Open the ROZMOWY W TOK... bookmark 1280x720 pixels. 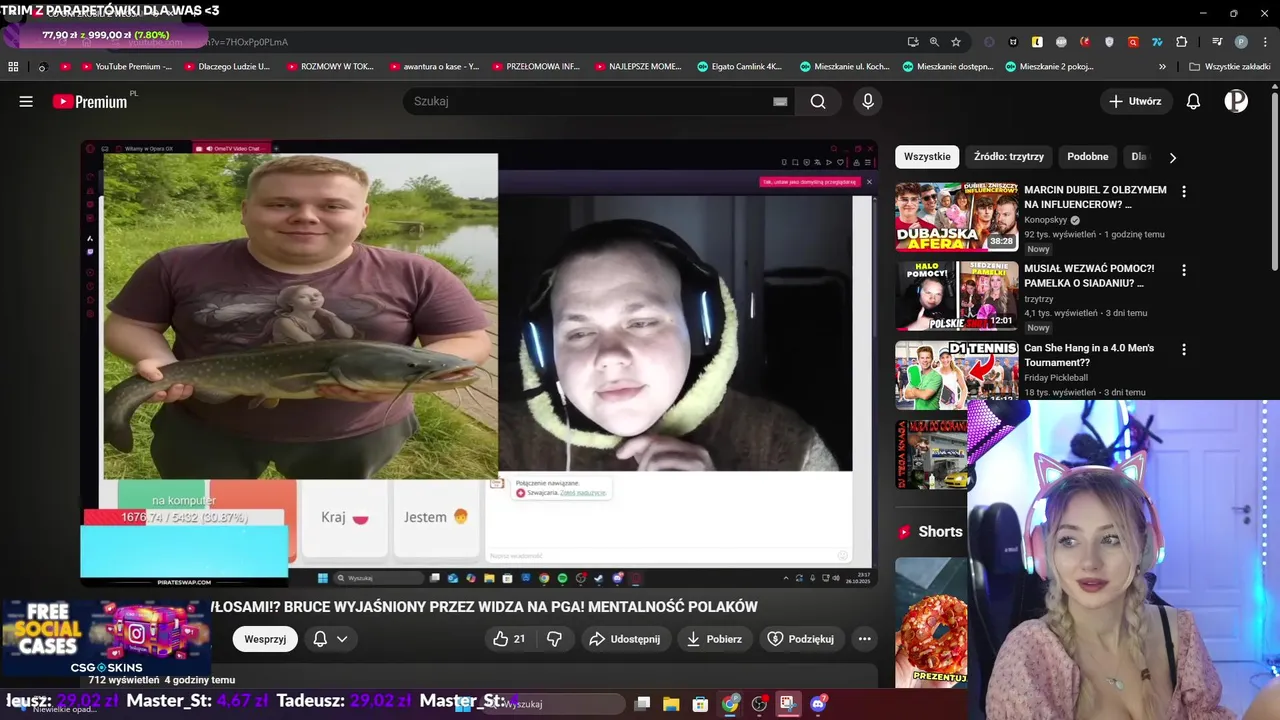330,67
